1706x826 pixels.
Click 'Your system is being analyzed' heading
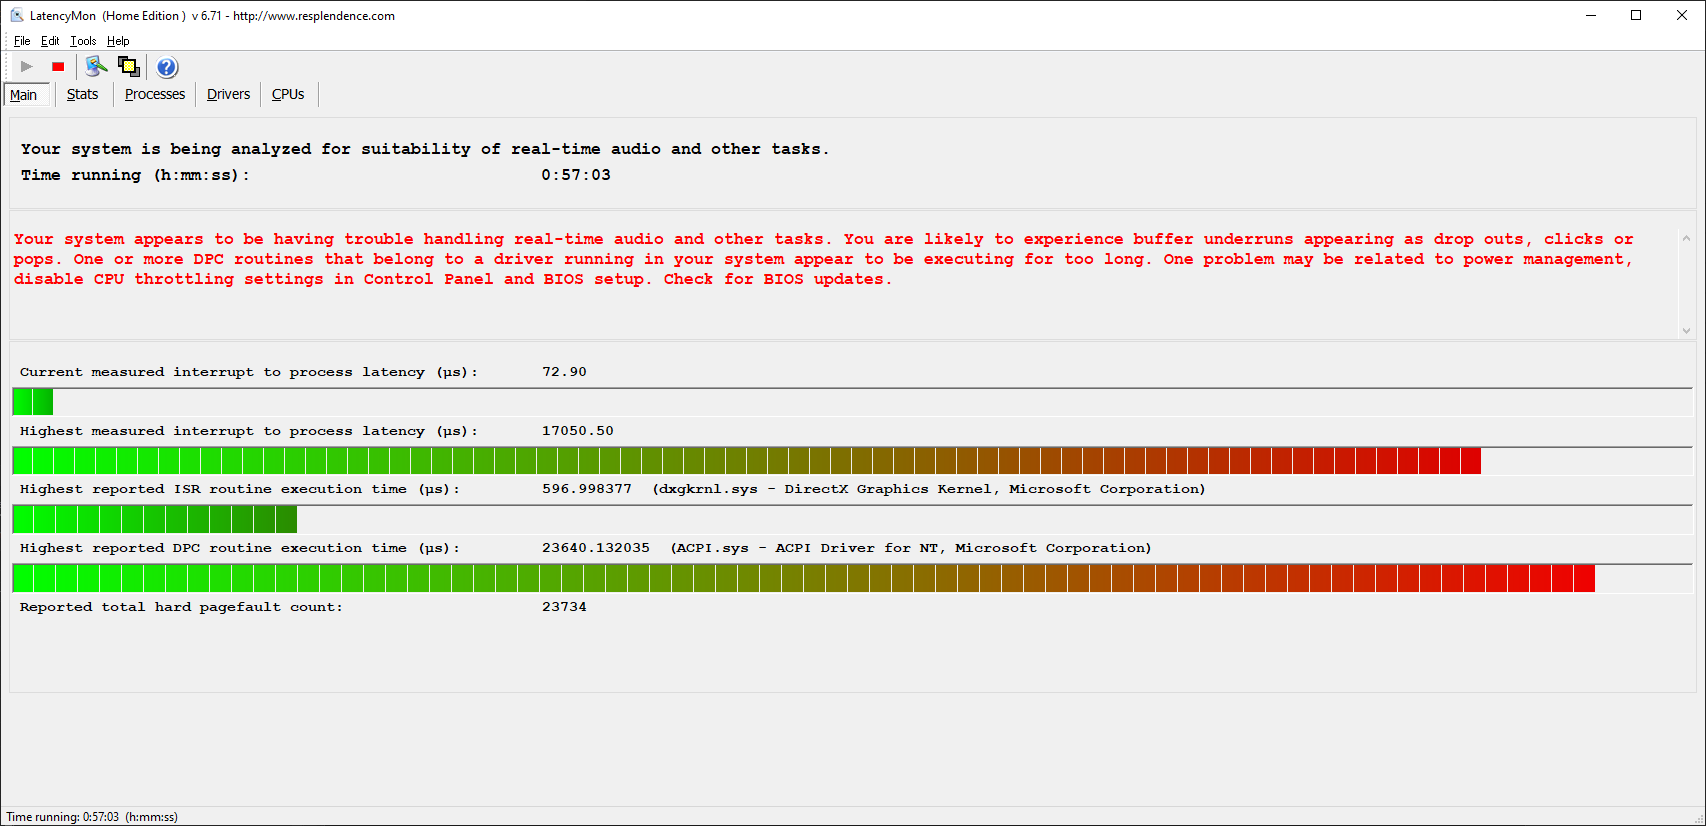click(425, 149)
